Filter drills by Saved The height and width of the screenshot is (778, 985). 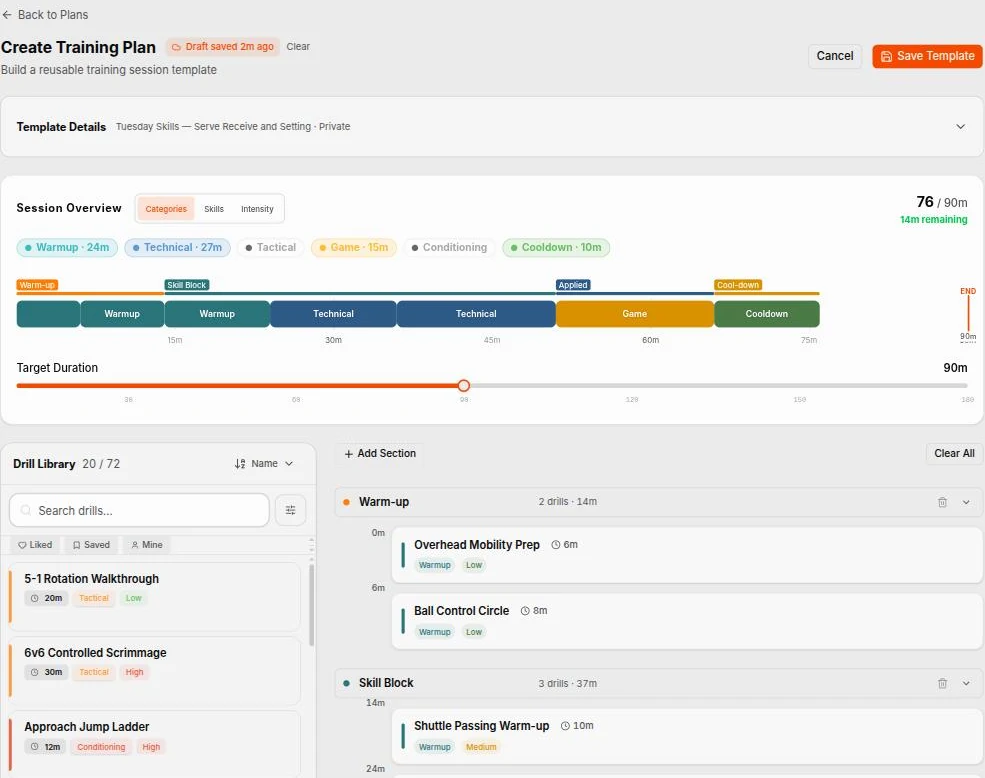[x=91, y=545]
